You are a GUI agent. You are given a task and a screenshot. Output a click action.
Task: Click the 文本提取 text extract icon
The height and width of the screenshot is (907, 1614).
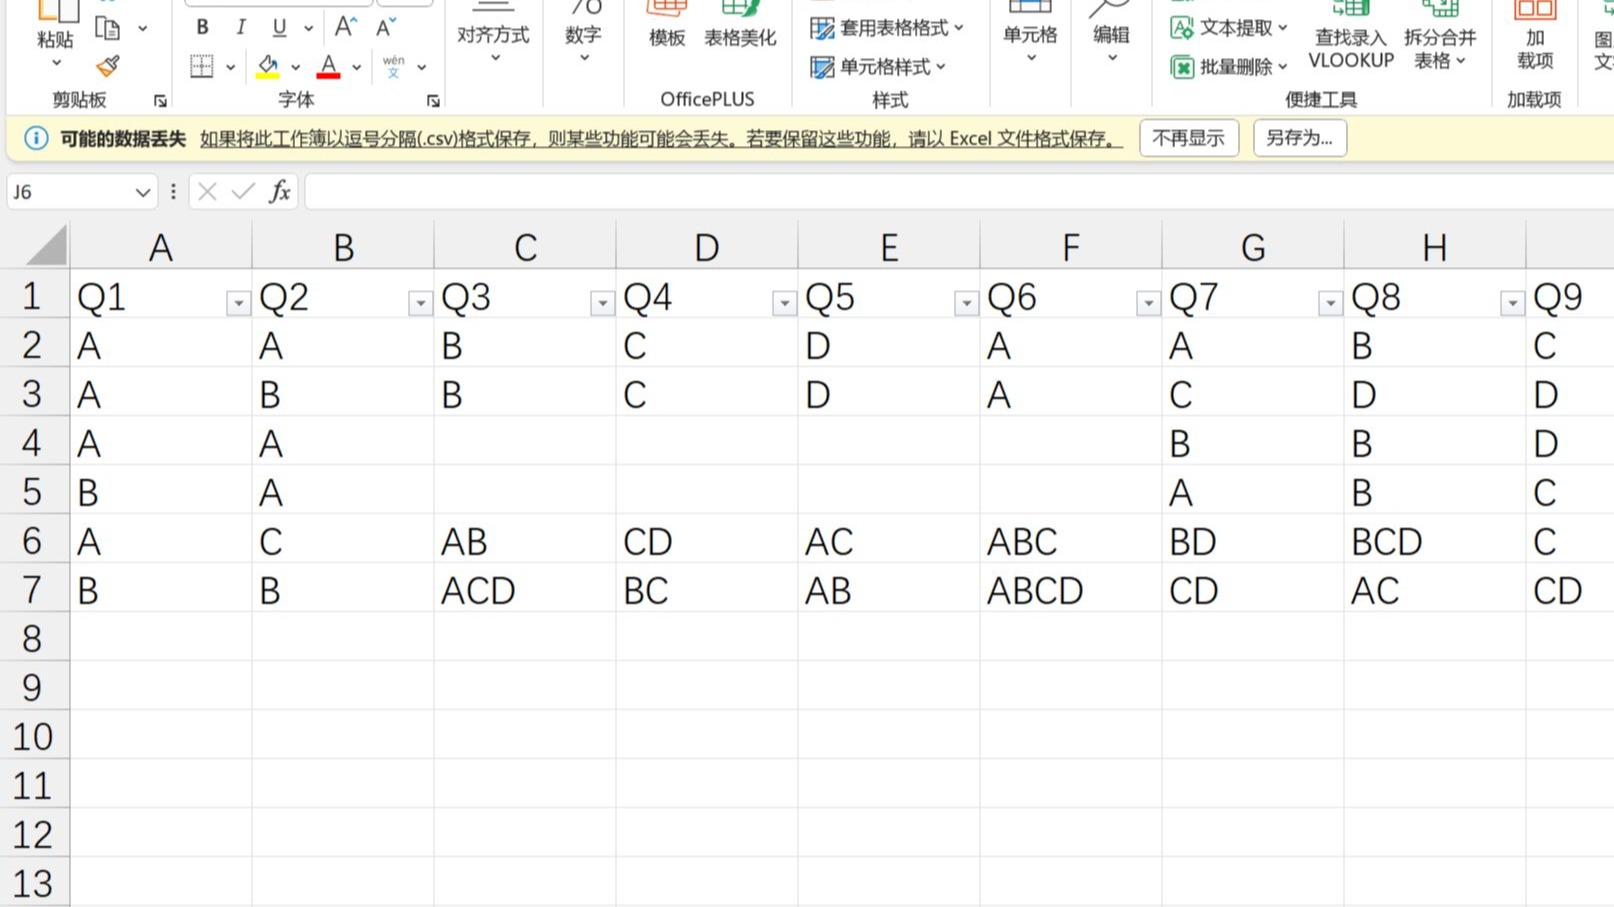tap(1182, 28)
